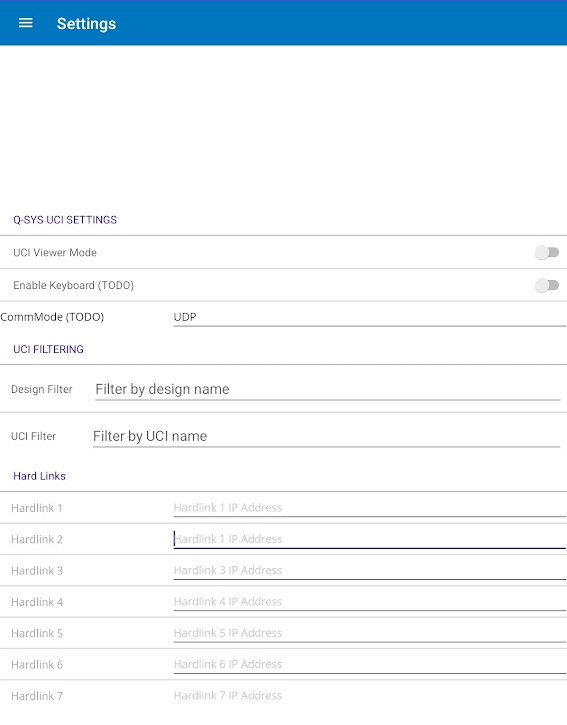
Task: Open the CommMode UDP dropdown
Action: (x=370, y=317)
